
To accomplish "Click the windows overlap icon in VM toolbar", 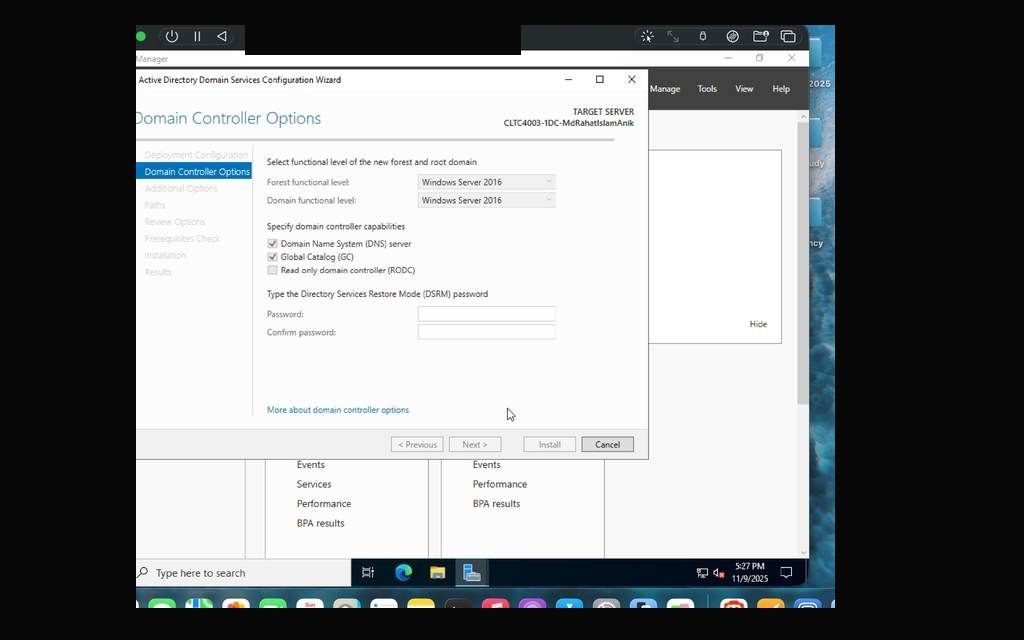I will pyautogui.click(x=788, y=37).
